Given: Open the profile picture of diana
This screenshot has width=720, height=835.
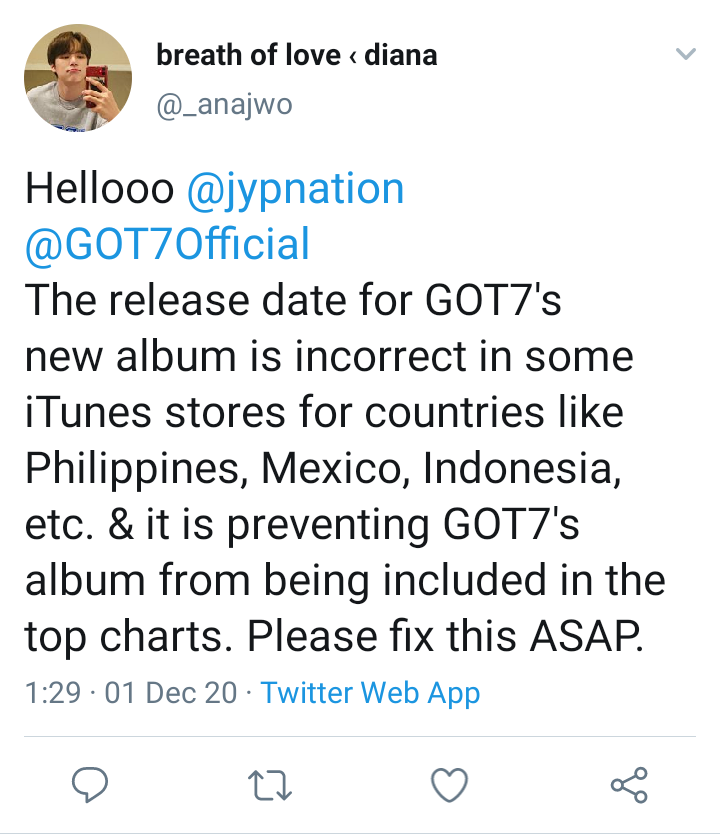Looking at the screenshot, I should [x=78, y=79].
